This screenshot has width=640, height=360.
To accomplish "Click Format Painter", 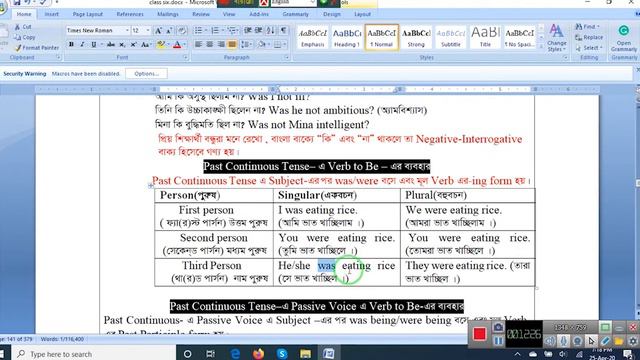I will (37, 48).
